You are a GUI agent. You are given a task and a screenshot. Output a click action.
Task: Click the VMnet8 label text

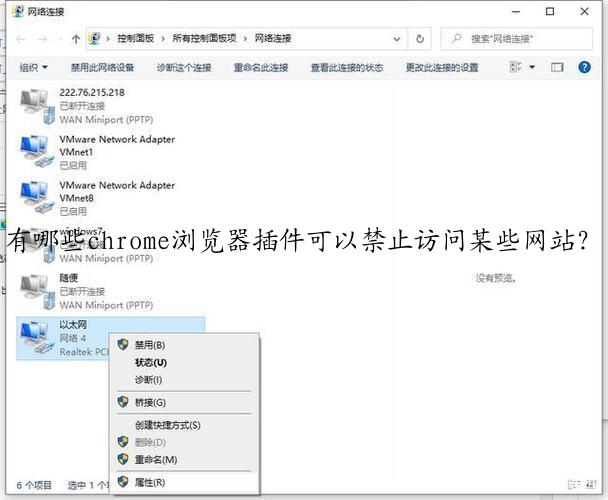coord(76,198)
